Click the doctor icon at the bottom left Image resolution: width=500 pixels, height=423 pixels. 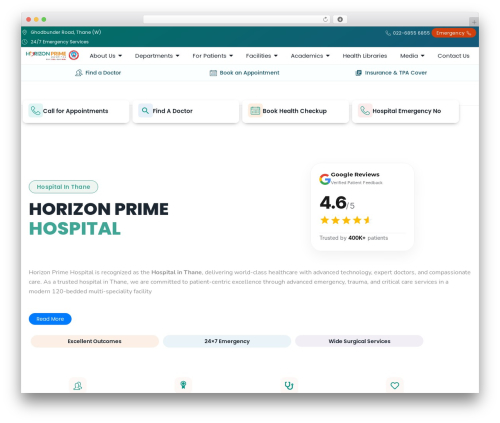click(x=78, y=386)
